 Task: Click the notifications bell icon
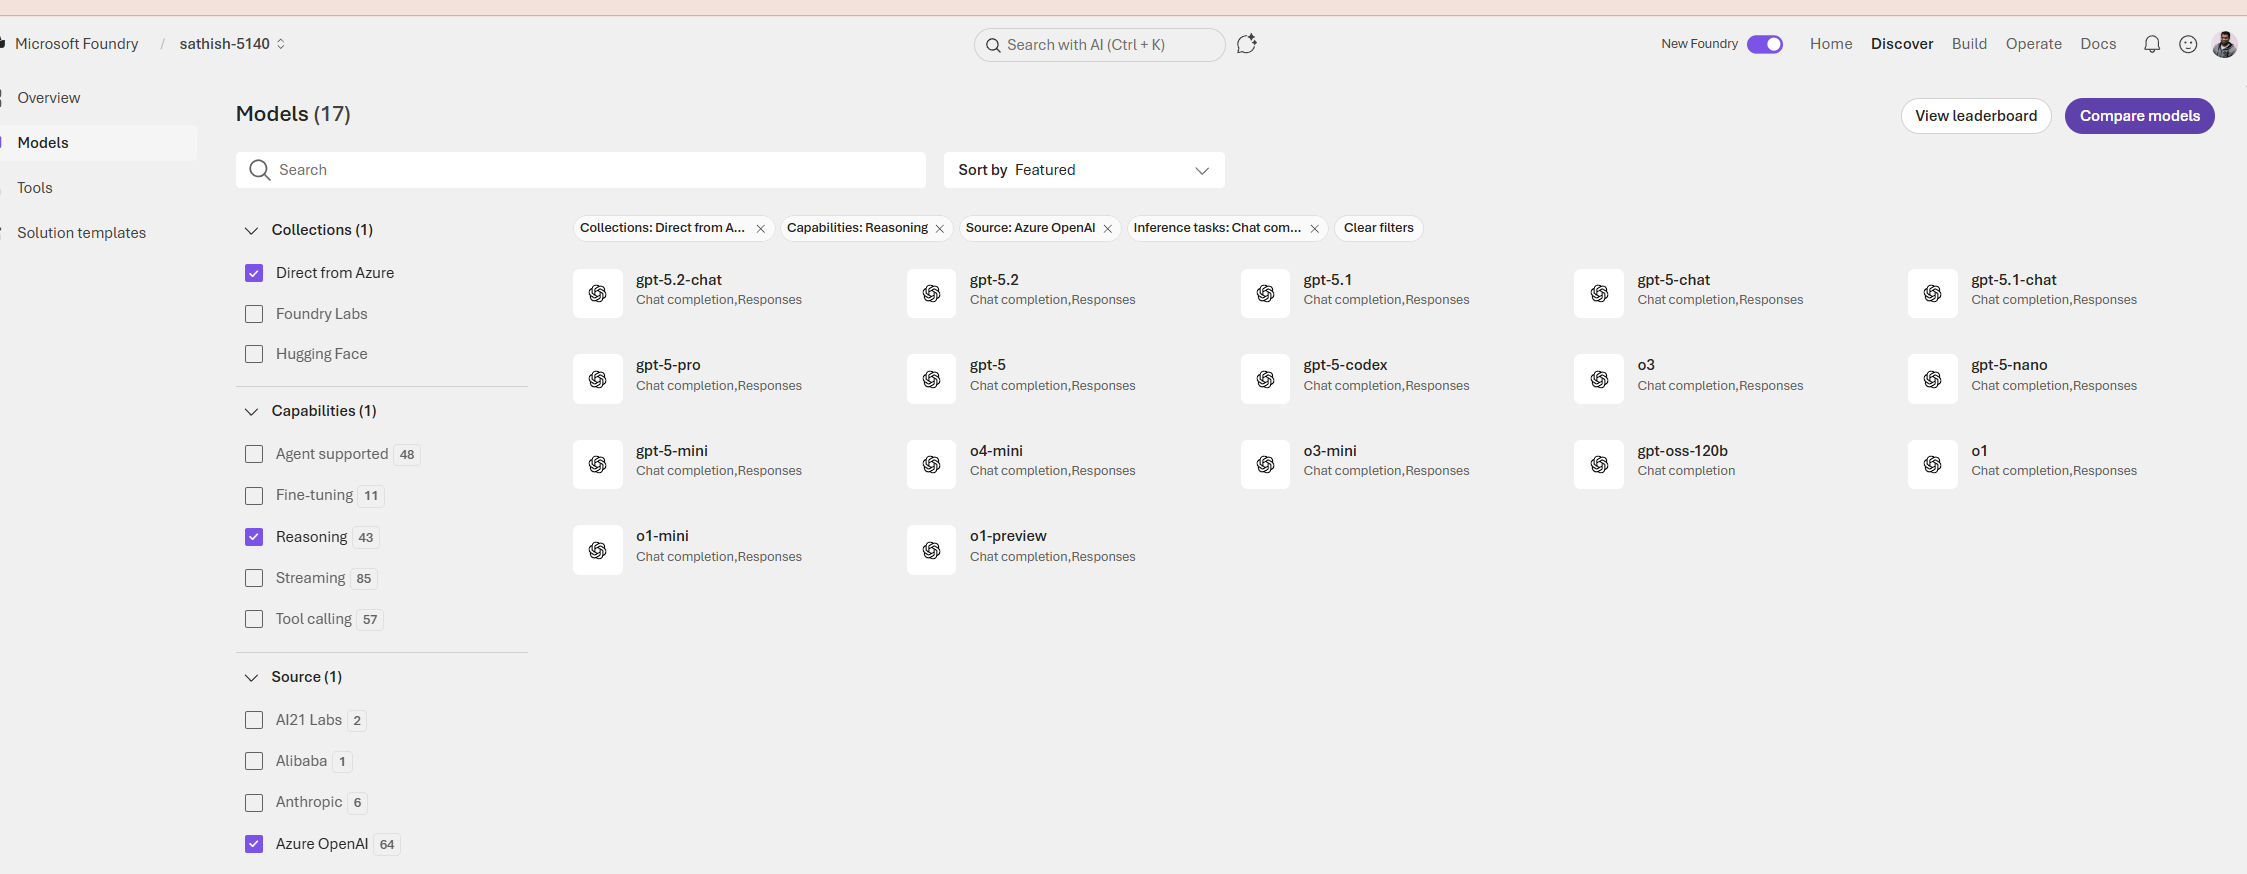tap(2151, 44)
